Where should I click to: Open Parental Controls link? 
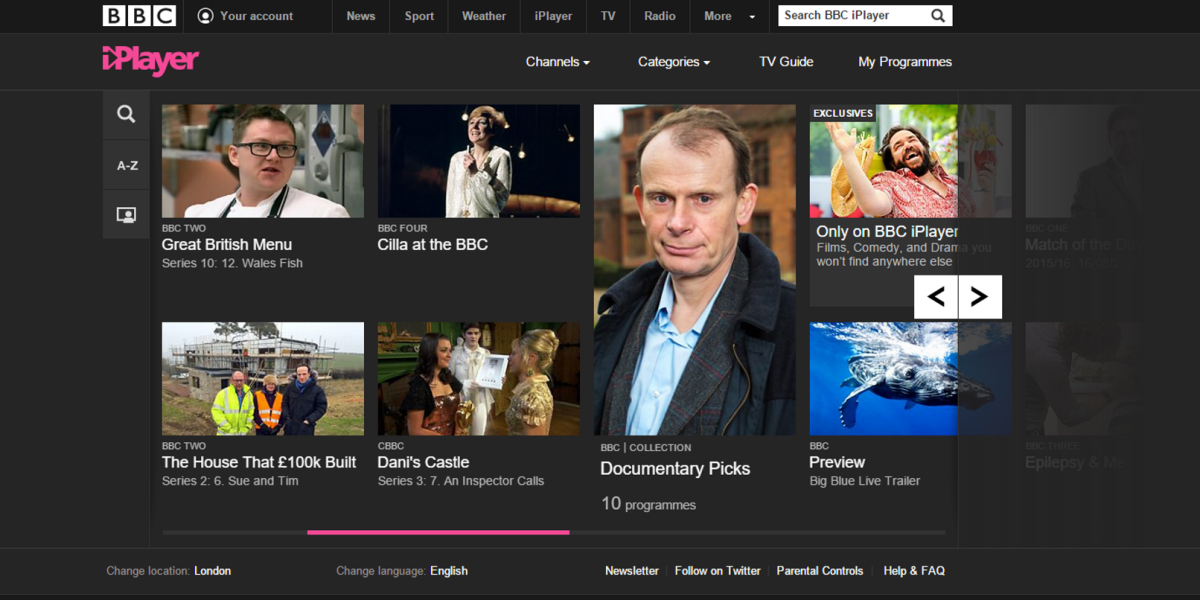820,571
